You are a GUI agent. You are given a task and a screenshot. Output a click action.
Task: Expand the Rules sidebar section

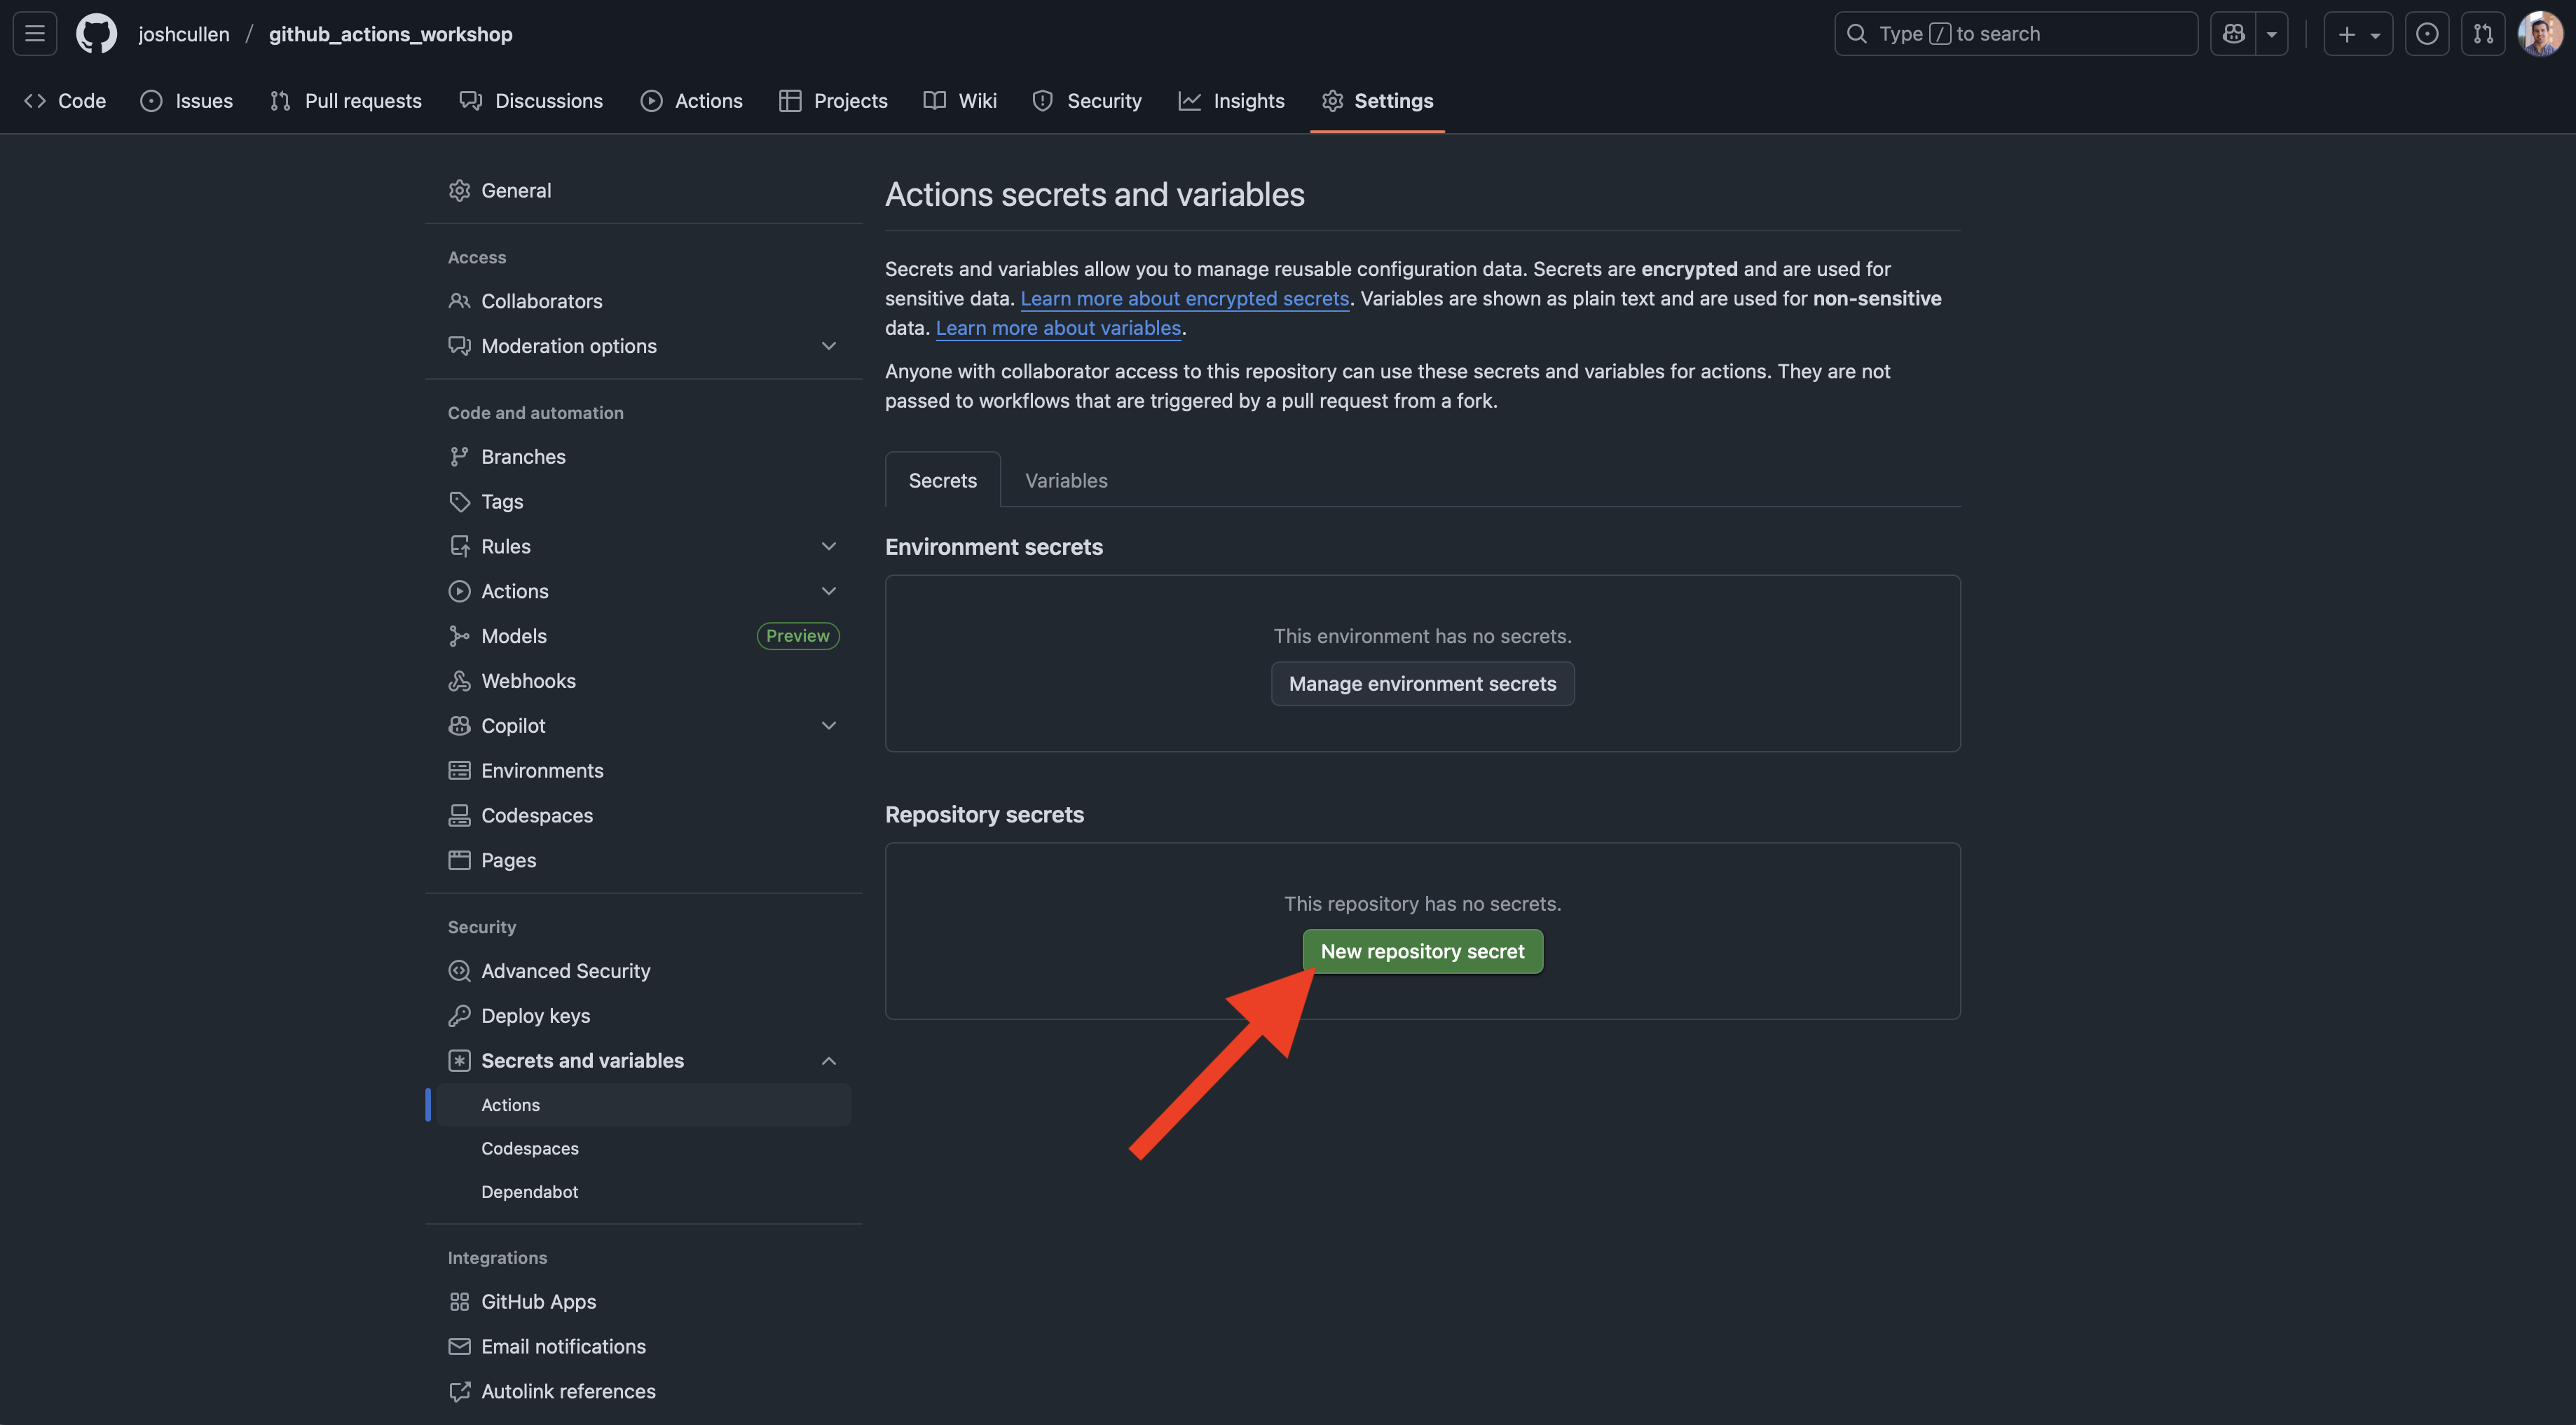[828, 546]
